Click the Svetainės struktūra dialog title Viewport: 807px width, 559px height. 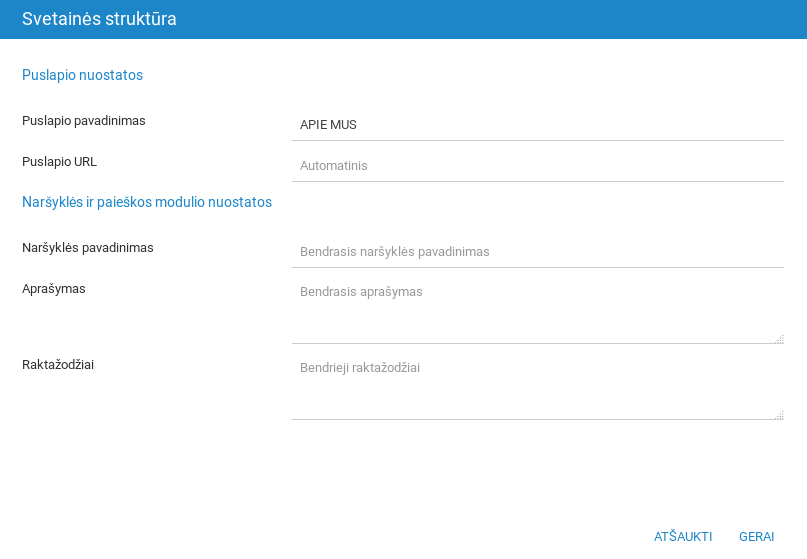point(99,19)
